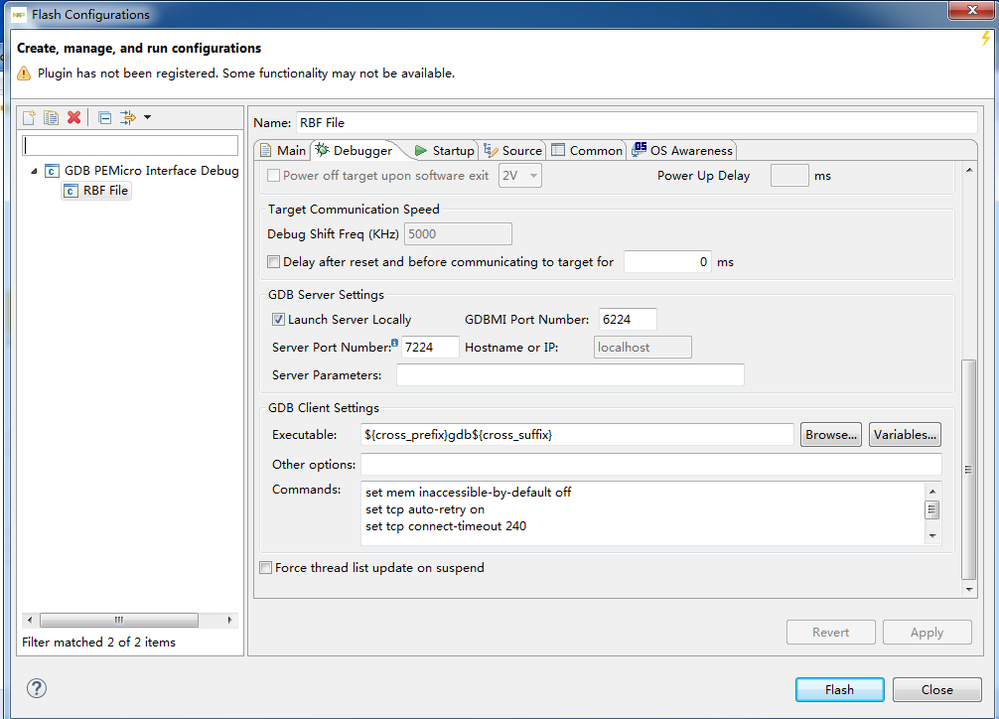Open the filter toolbar dropdown arrow
This screenshot has width=999, height=719.
tap(148, 118)
